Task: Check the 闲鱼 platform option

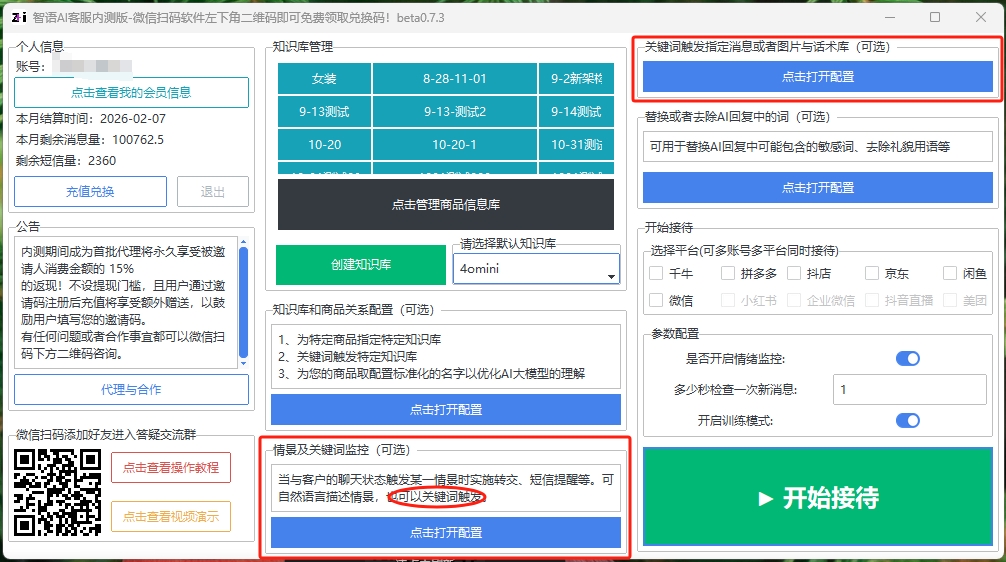Action: pos(950,273)
